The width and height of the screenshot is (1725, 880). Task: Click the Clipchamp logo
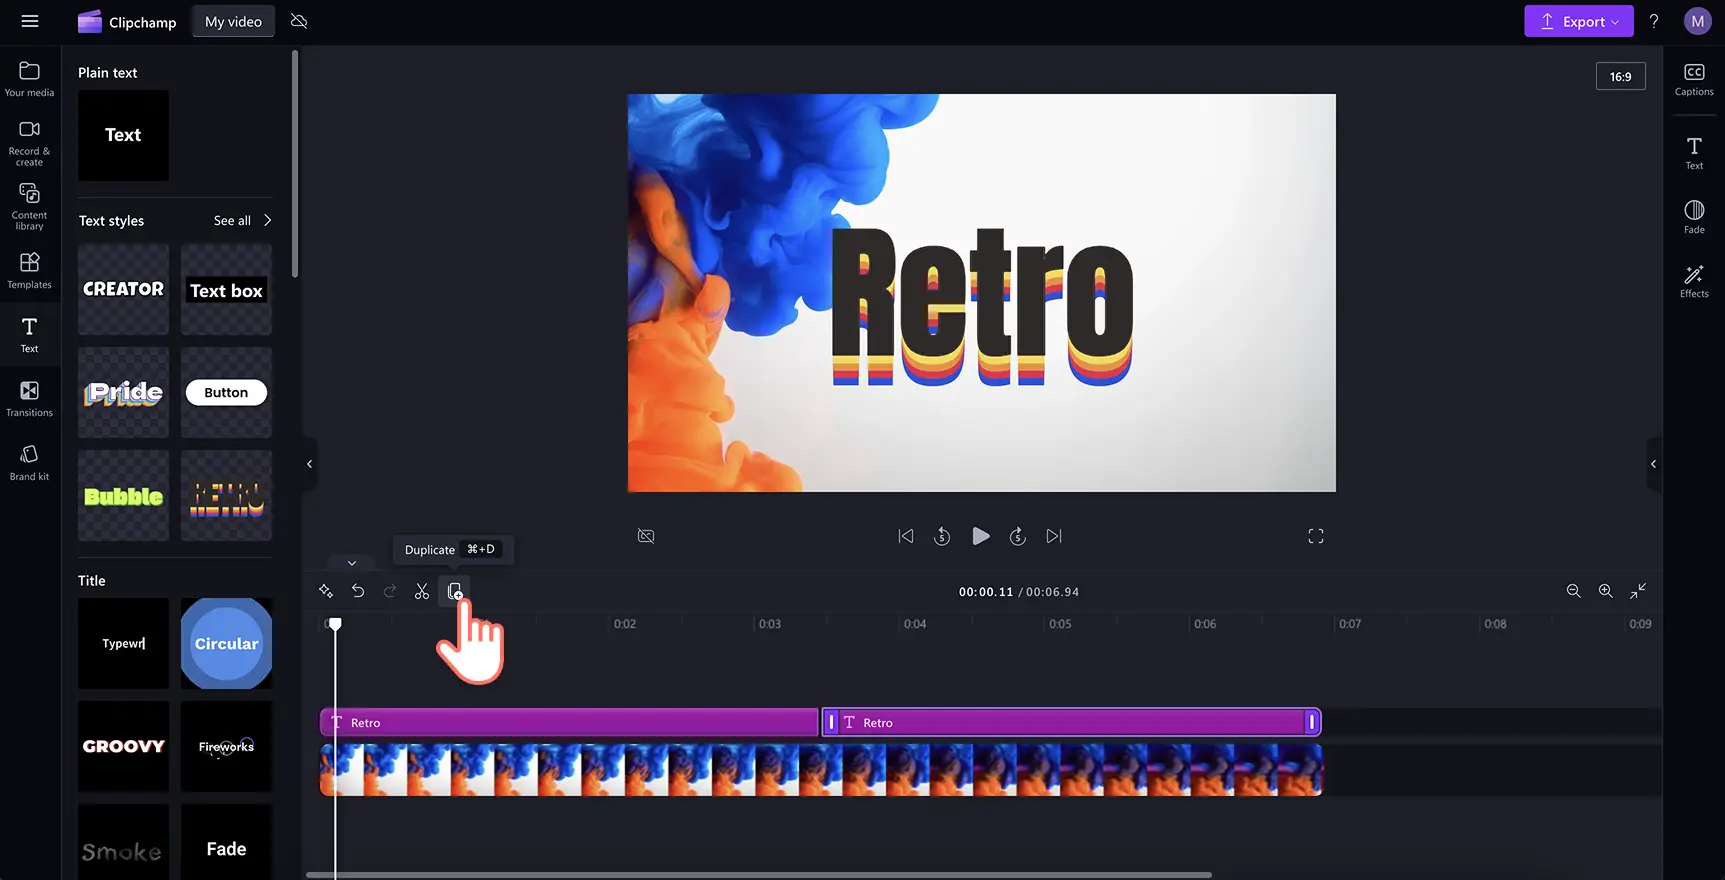point(127,22)
